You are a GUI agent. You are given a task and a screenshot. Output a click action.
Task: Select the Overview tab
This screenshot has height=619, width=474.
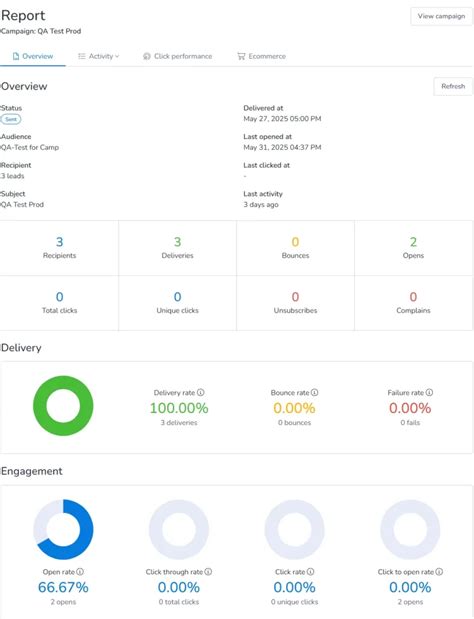pos(33,56)
